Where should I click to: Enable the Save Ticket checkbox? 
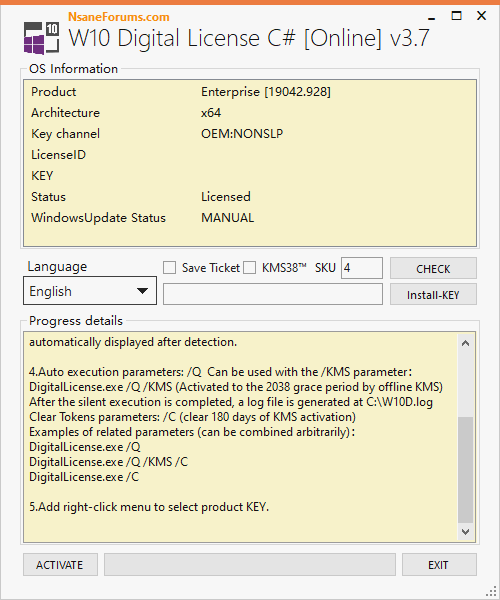[x=169, y=267]
